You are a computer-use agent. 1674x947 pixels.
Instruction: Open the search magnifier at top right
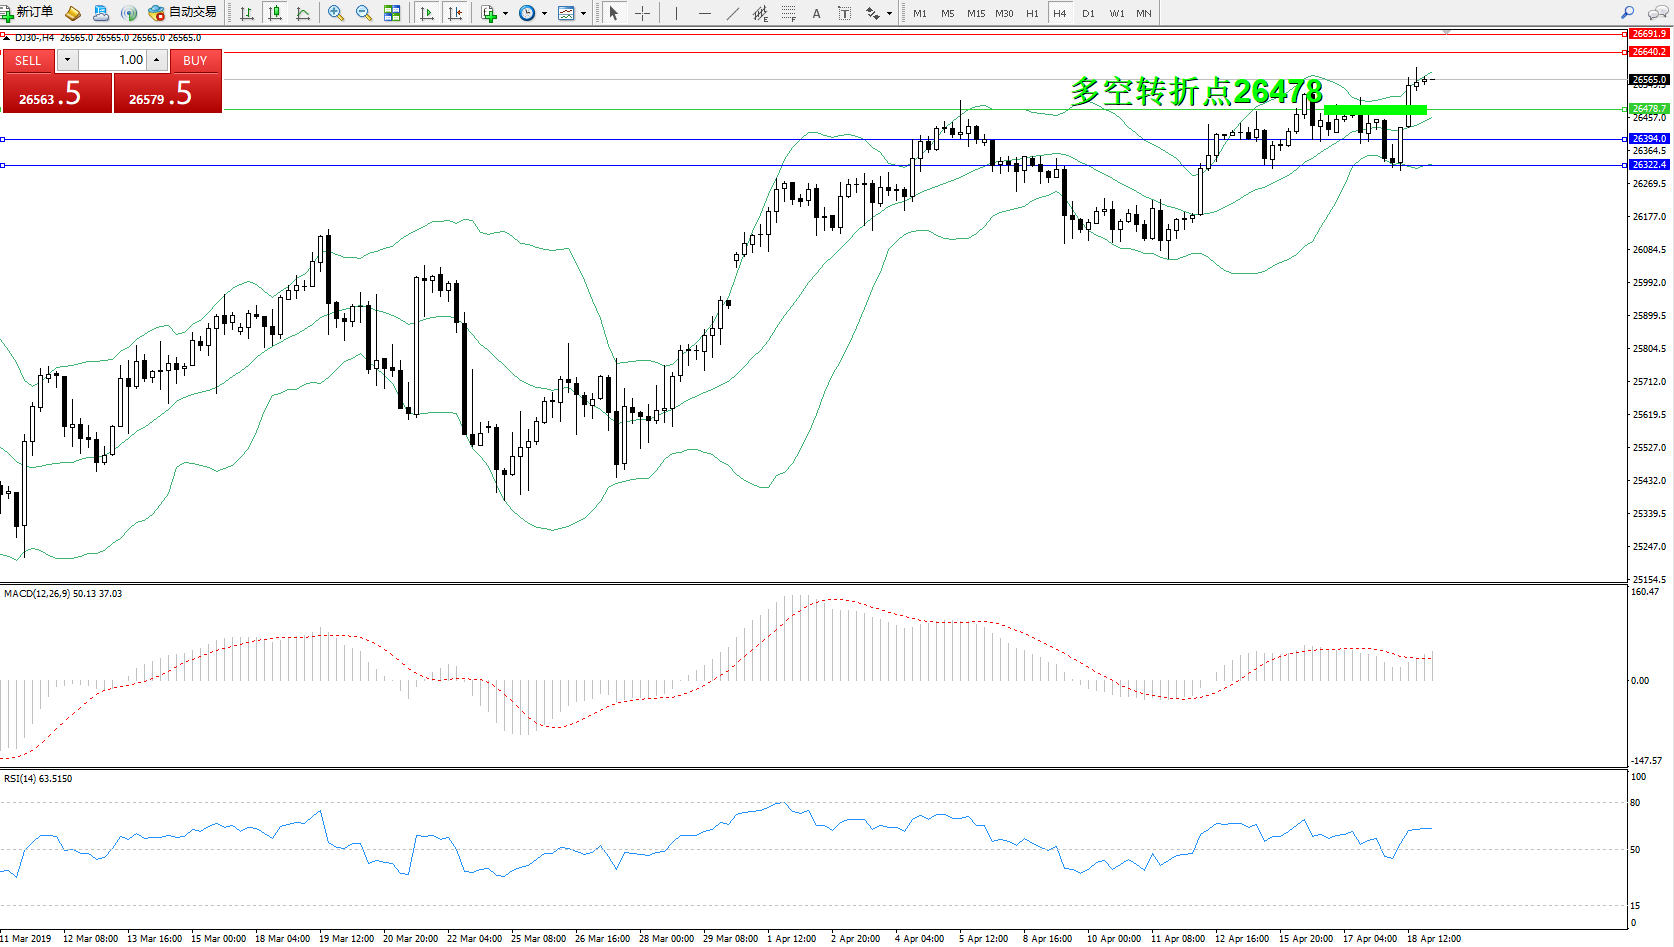click(x=1627, y=13)
